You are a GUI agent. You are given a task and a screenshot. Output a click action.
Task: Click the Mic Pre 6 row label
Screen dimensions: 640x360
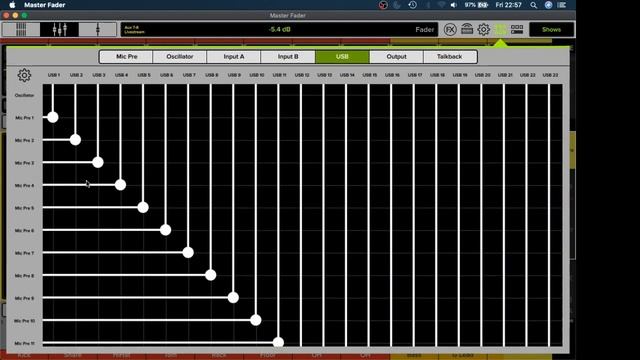pyautogui.click(x=24, y=231)
